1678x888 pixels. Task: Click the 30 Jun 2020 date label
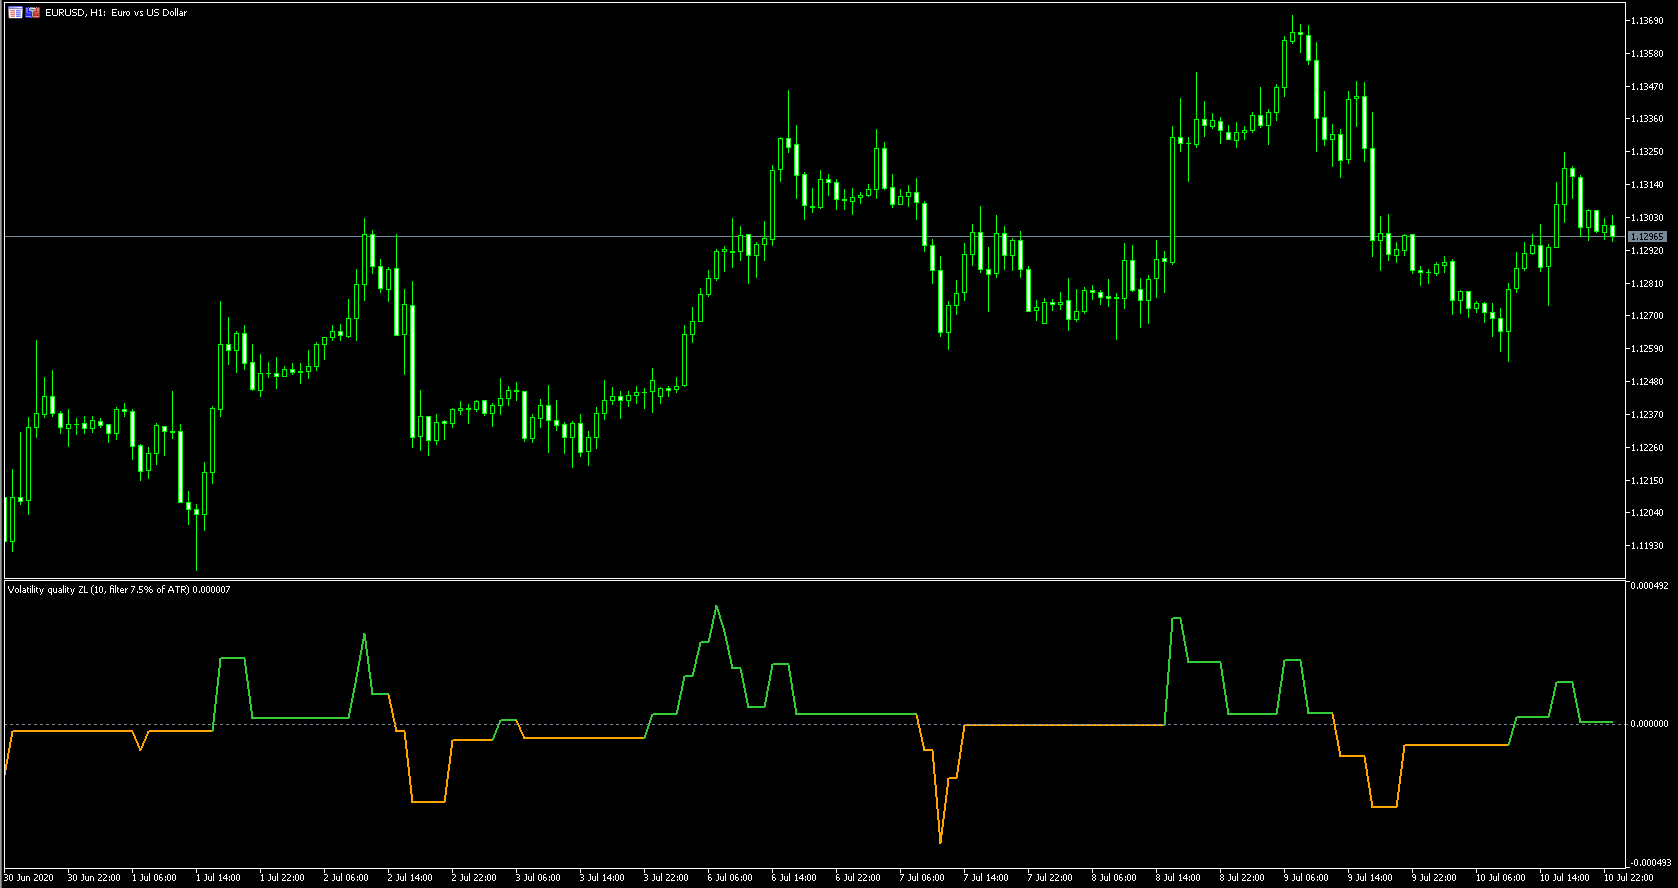[x=29, y=878]
